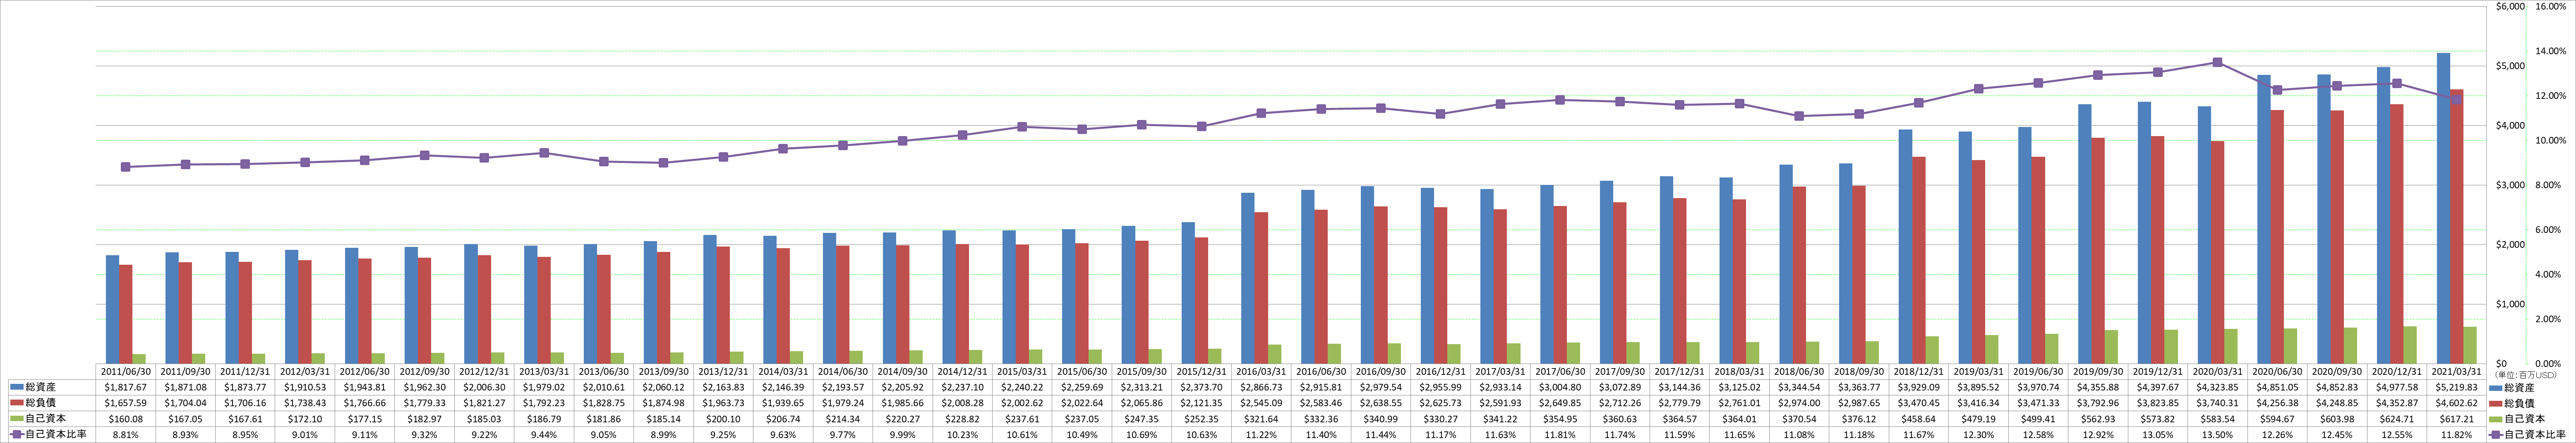Click the red total liabilities bar for 2016/03/31
This screenshot has height=443, width=2576.
click(x=1261, y=288)
